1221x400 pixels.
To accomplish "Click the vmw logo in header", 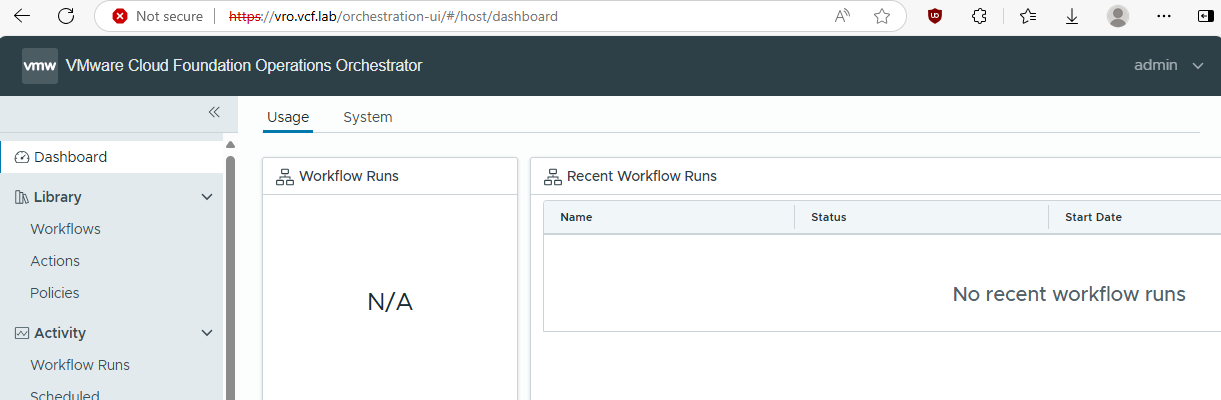I will (40, 66).
